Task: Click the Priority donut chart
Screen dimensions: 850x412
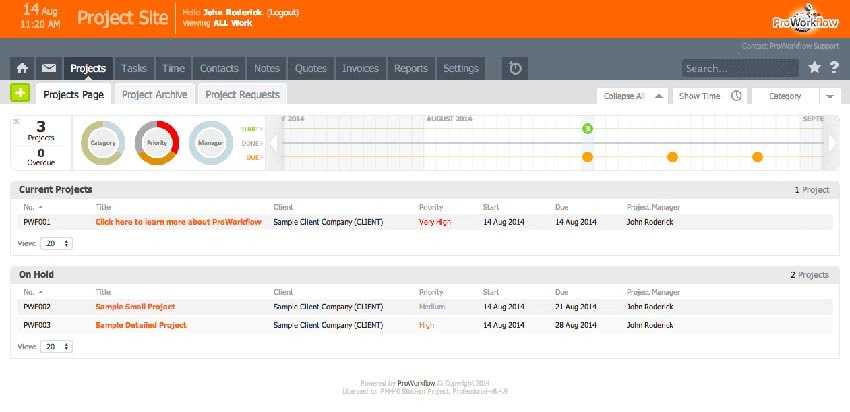Action: (156, 143)
